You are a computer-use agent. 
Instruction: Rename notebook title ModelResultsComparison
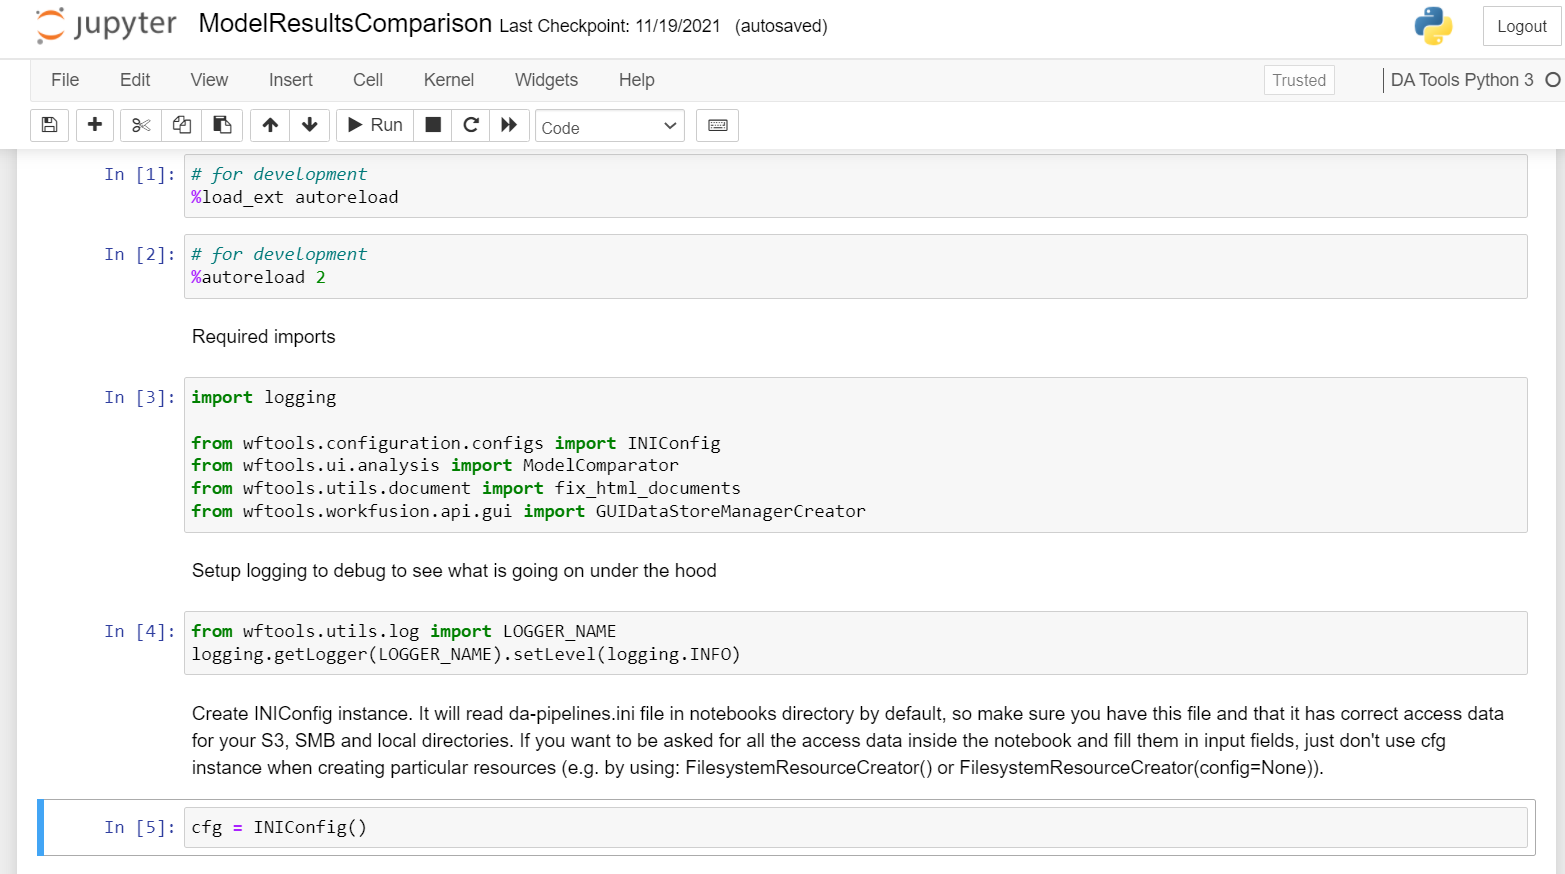345,24
